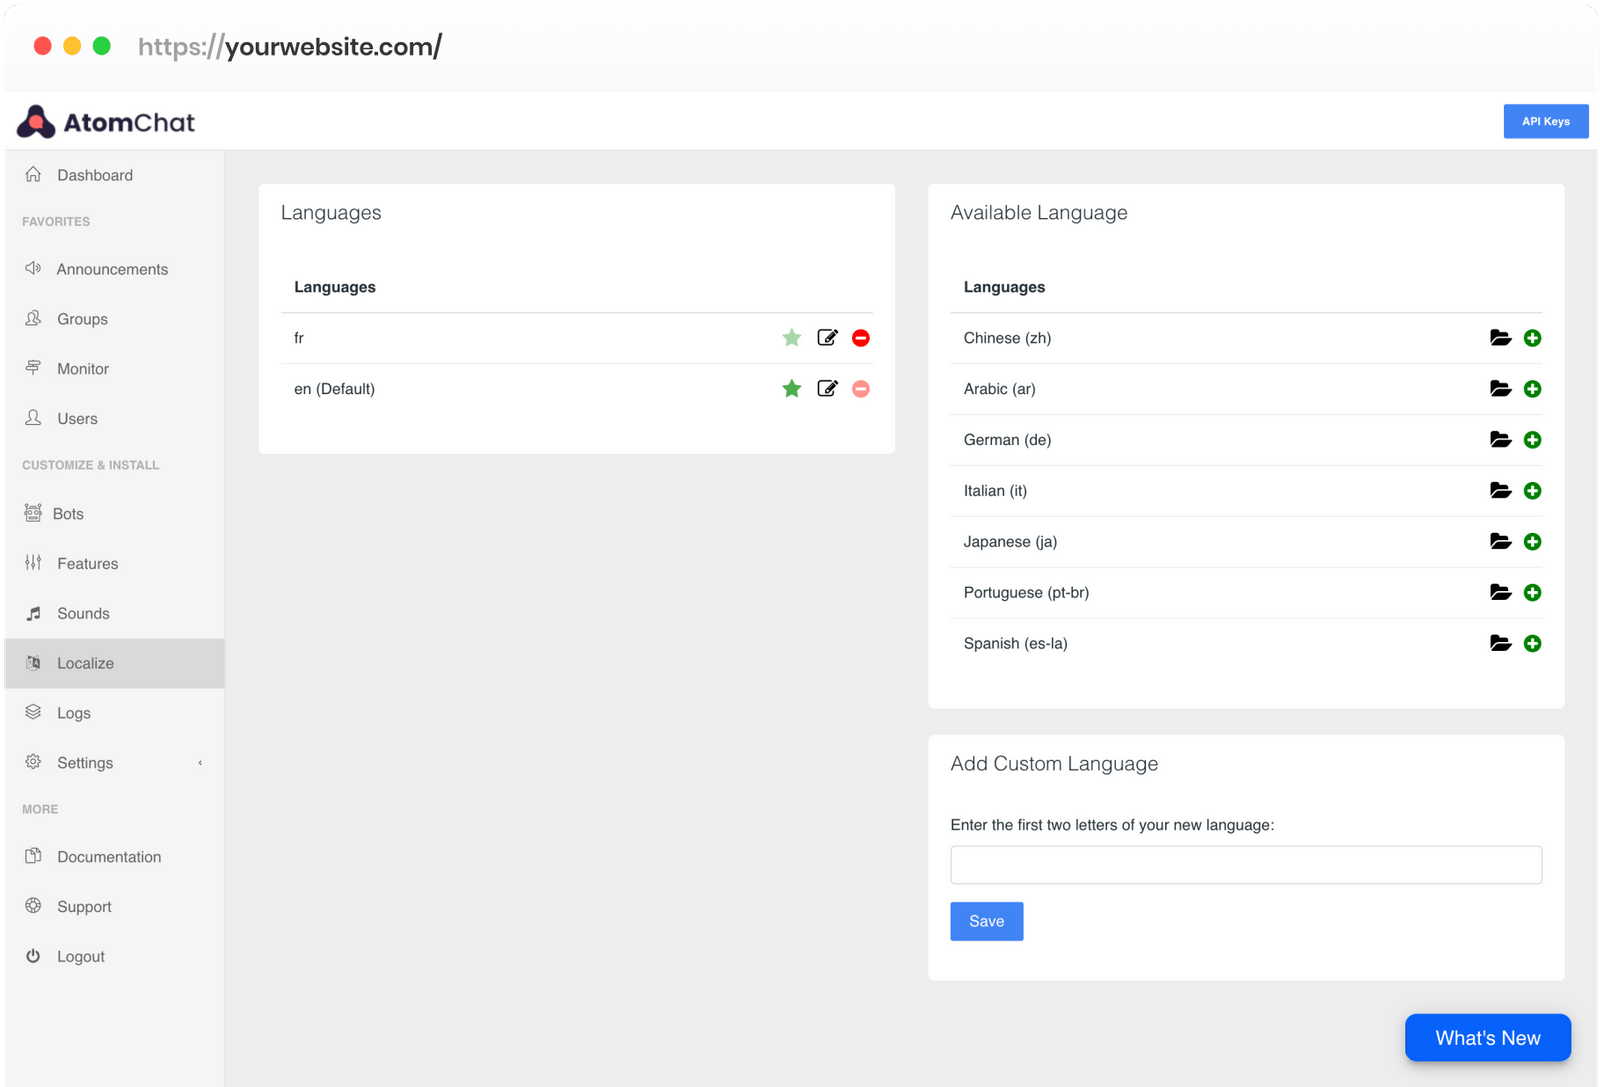Image resolution: width=1600 pixels, height=1087 pixels.
Task: Toggle the default star on en (Default)
Action: click(791, 388)
